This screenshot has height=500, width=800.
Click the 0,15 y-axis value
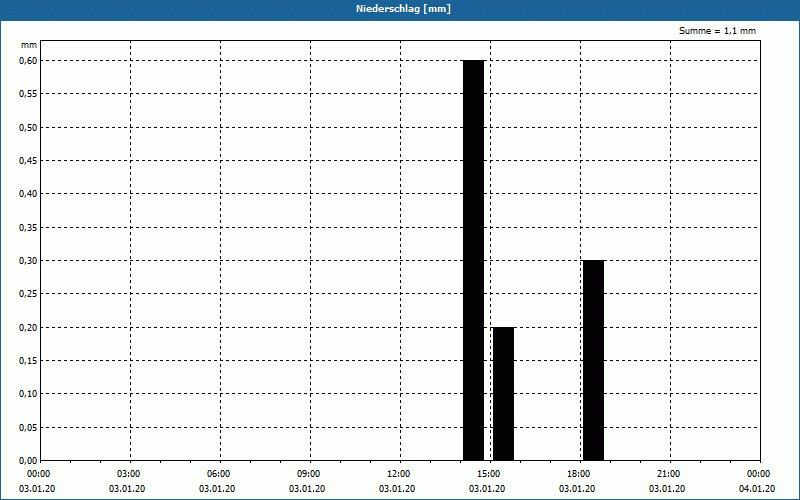[28, 361]
